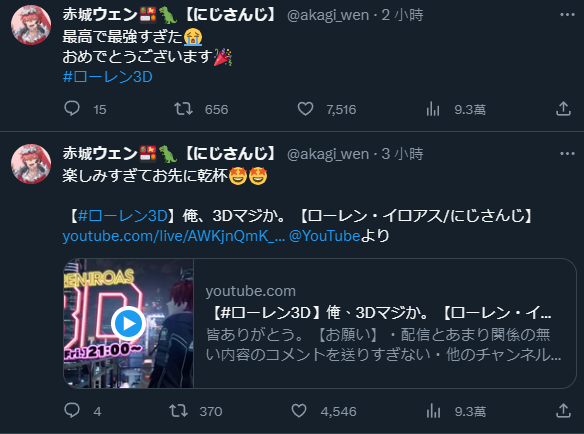Open the @YouTube mention link
This screenshot has height=434, width=584.
tap(324, 236)
